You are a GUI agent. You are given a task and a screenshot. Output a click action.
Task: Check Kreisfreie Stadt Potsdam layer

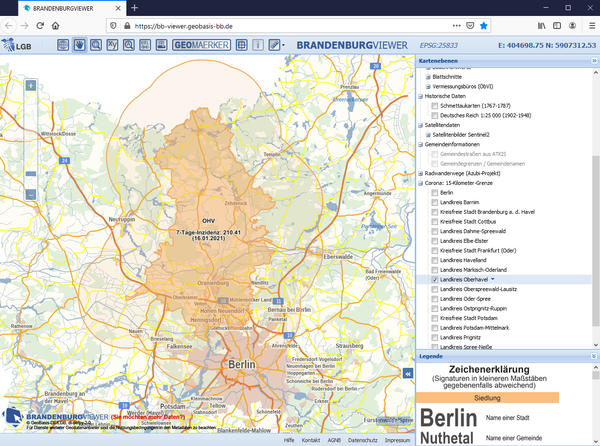click(x=435, y=318)
